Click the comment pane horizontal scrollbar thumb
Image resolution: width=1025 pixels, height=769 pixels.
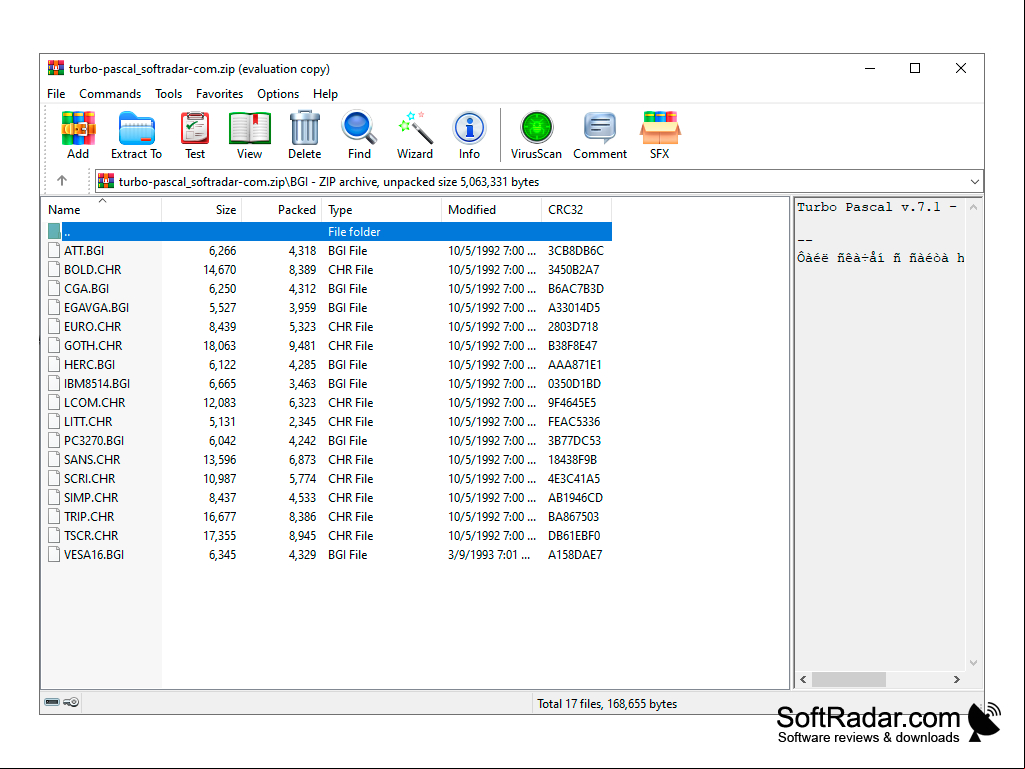pos(849,679)
